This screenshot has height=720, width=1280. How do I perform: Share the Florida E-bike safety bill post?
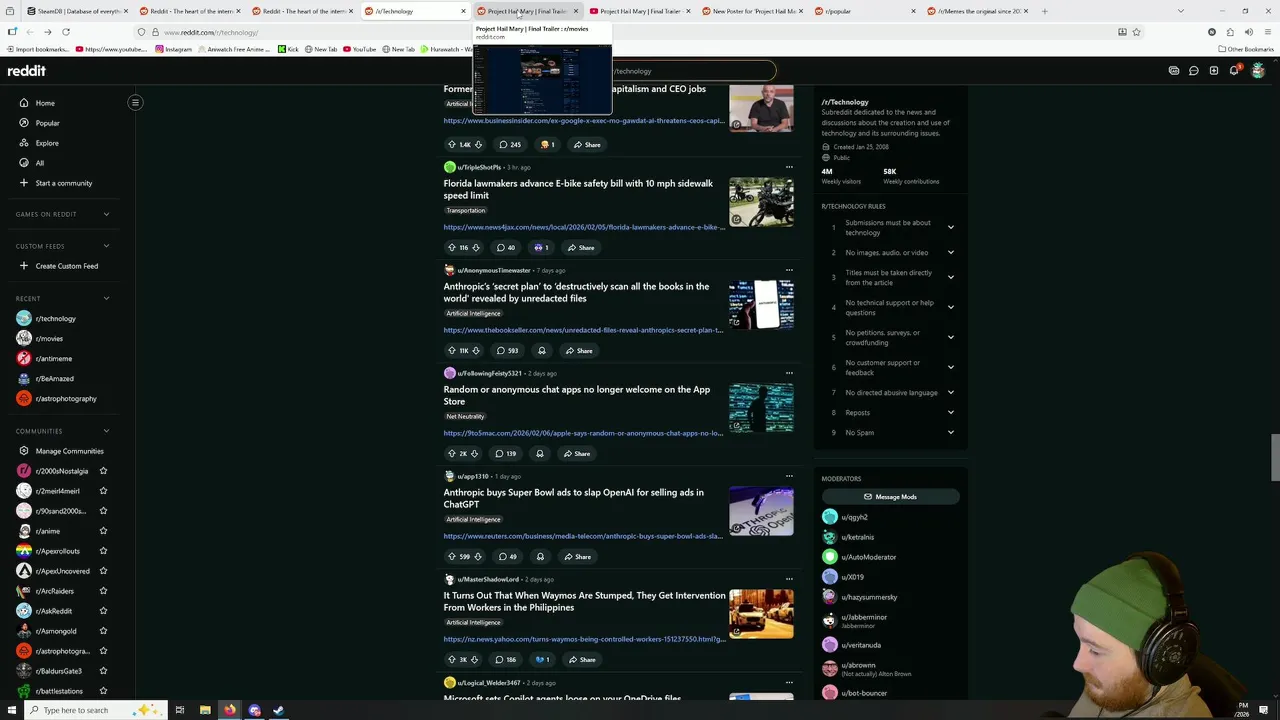tap(581, 247)
